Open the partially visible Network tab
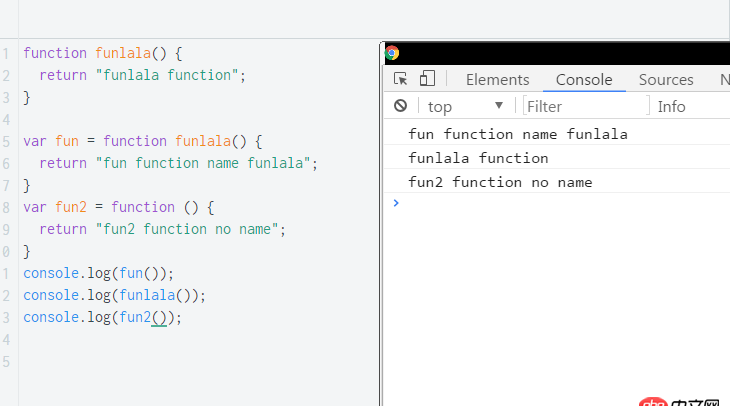Image resolution: width=730 pixels, height=406 pixels. (723, 80)
